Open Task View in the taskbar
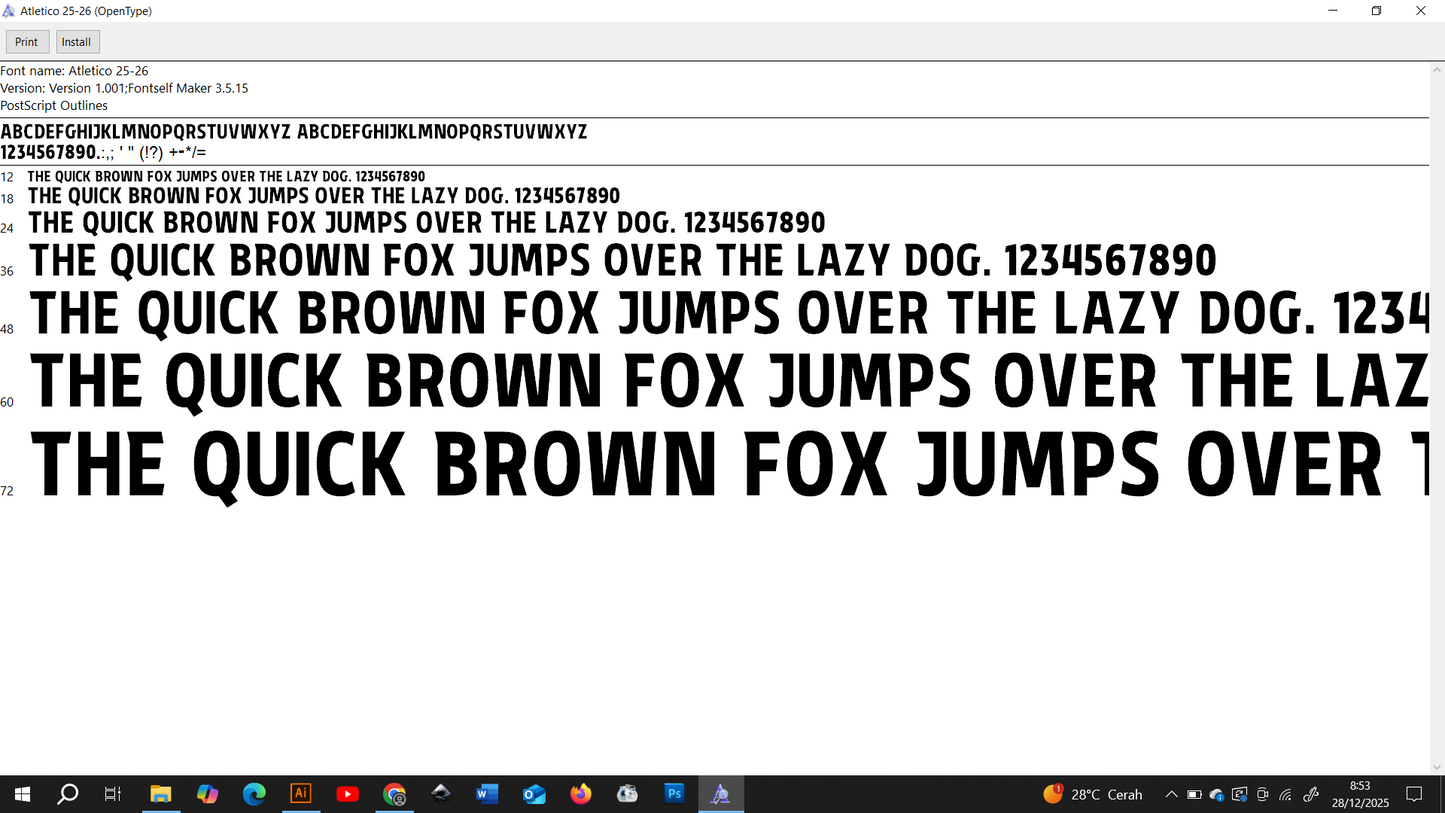 113,794
